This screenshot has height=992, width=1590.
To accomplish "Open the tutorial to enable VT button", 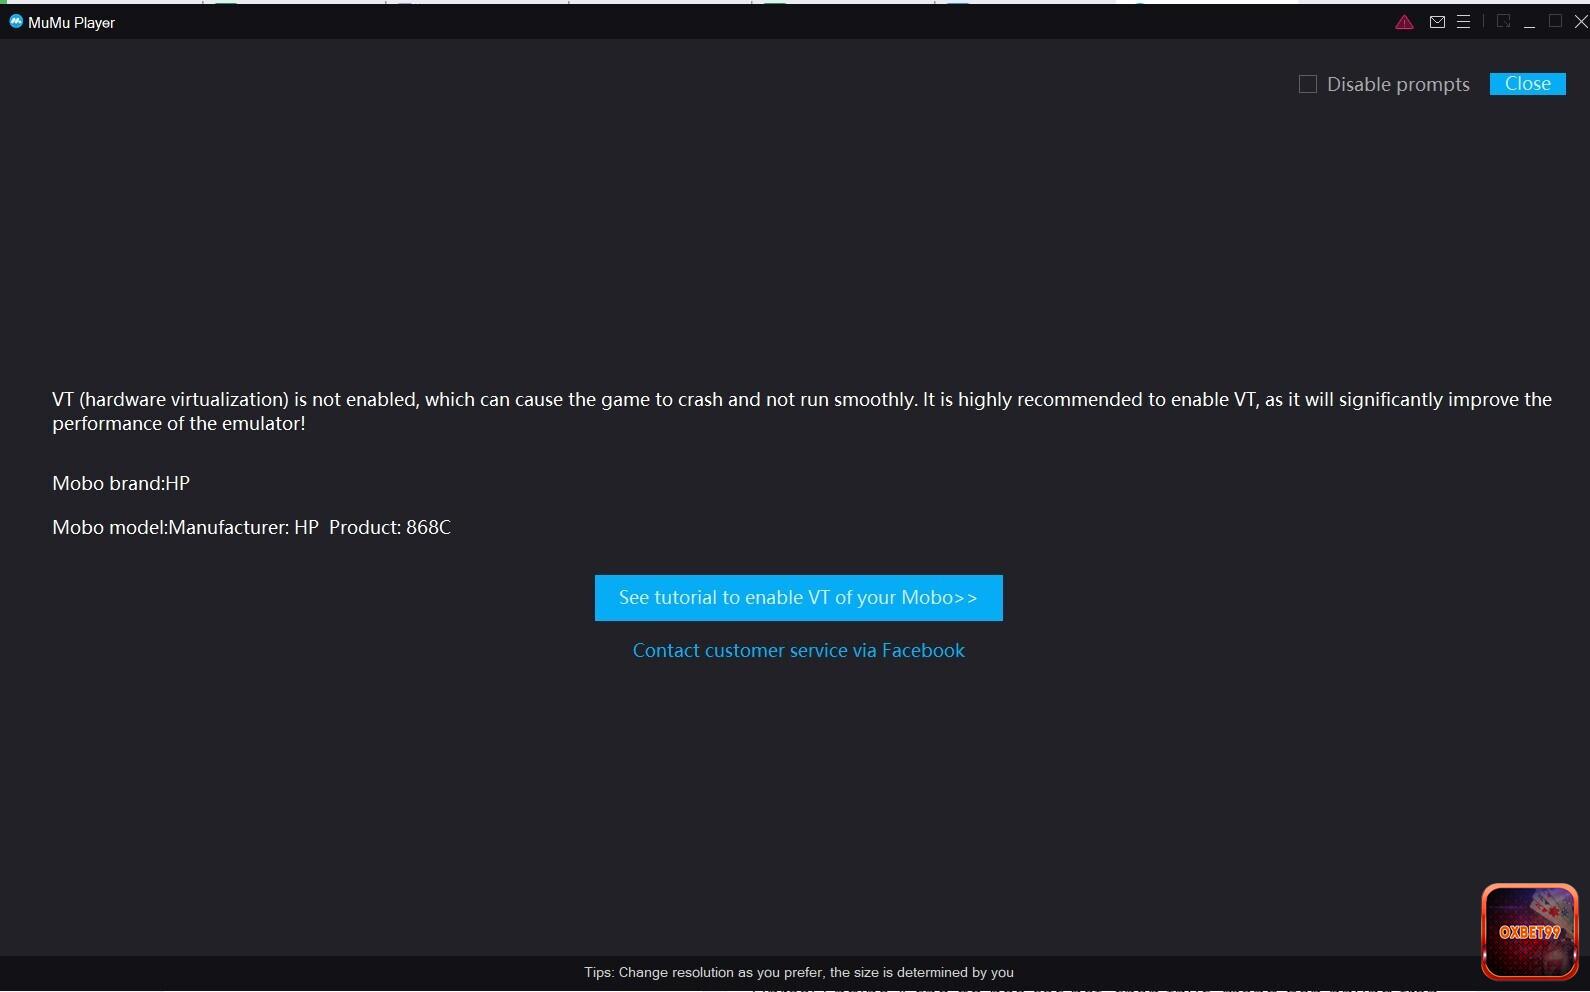I will [798, 598].
